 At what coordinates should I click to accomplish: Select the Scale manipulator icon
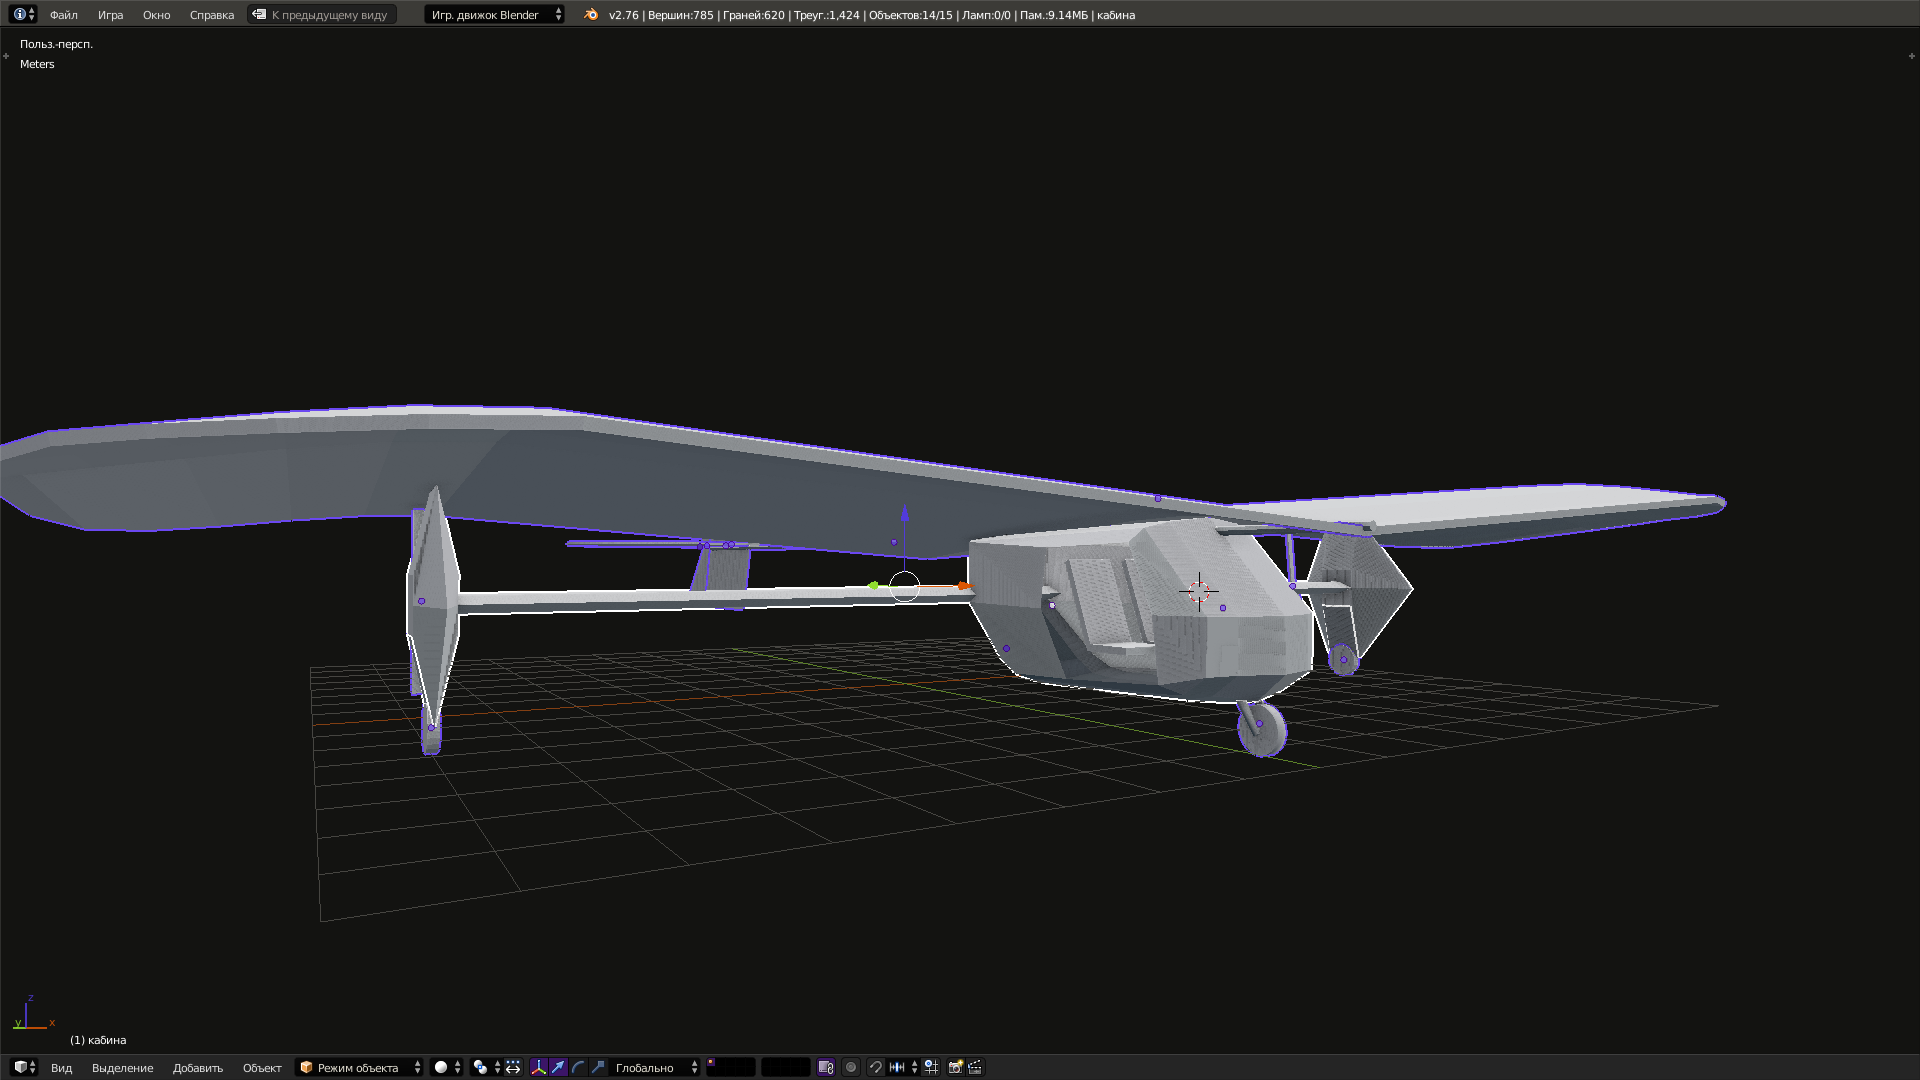[x=598, y=1067]
